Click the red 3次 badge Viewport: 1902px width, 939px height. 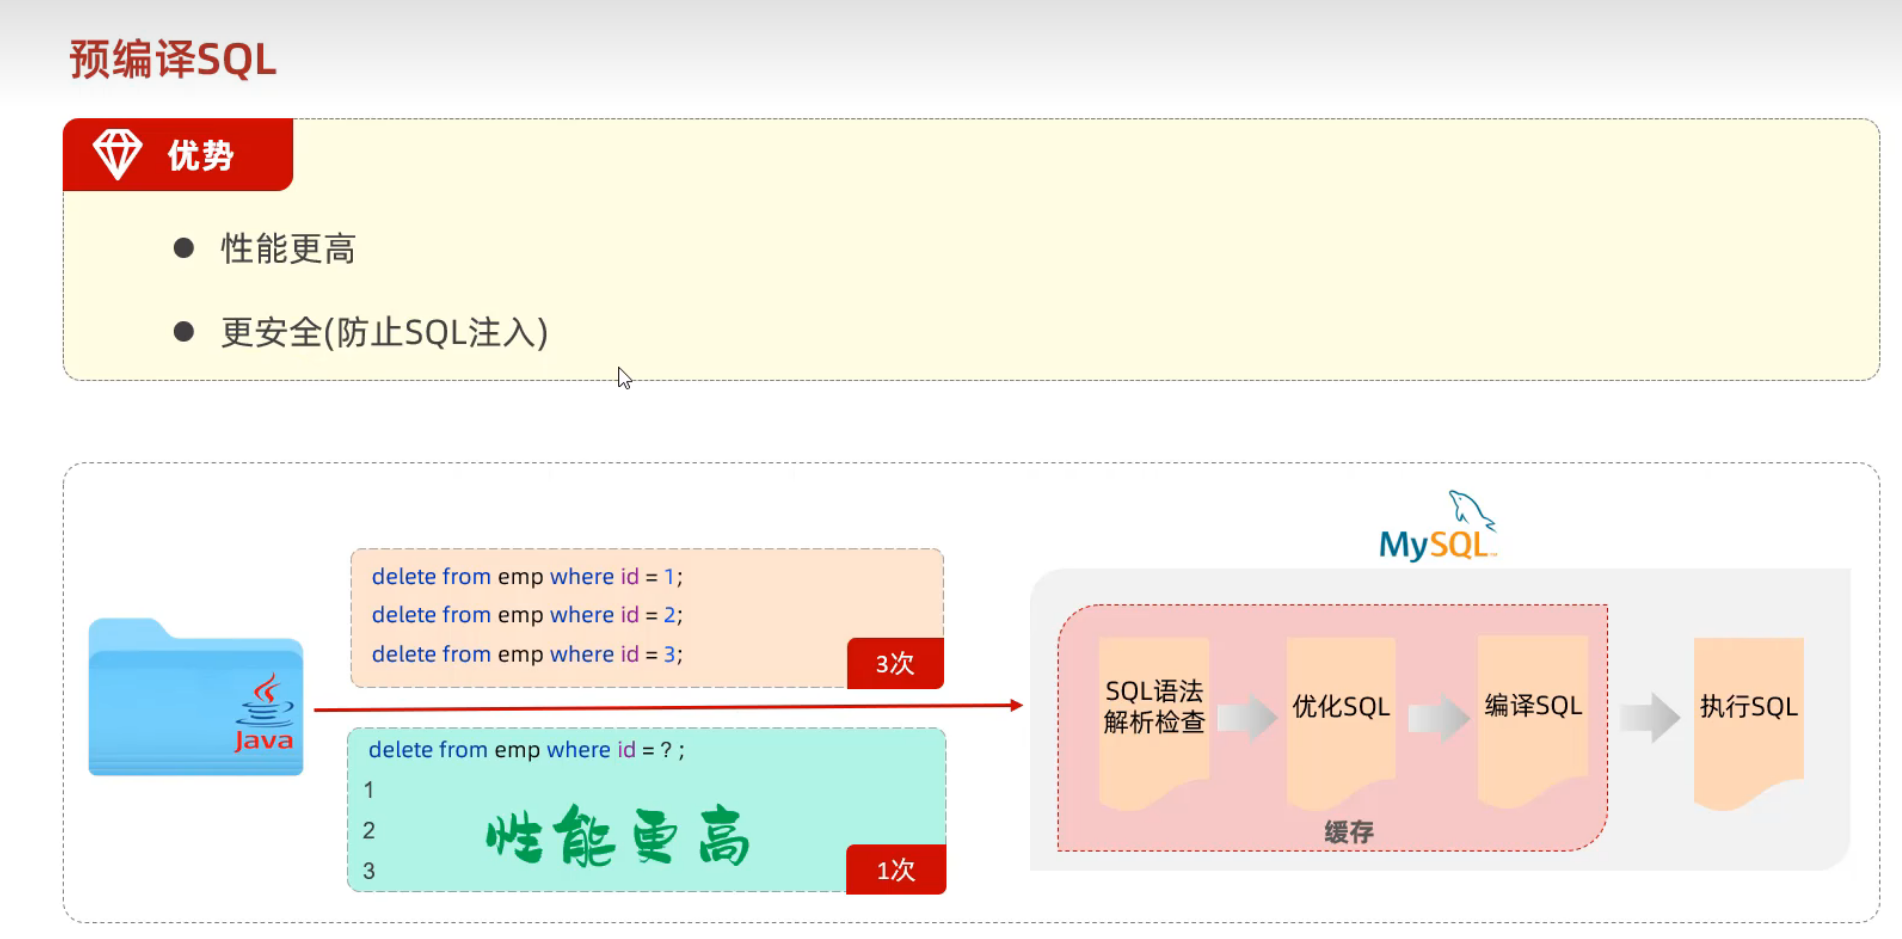[895, 662]
